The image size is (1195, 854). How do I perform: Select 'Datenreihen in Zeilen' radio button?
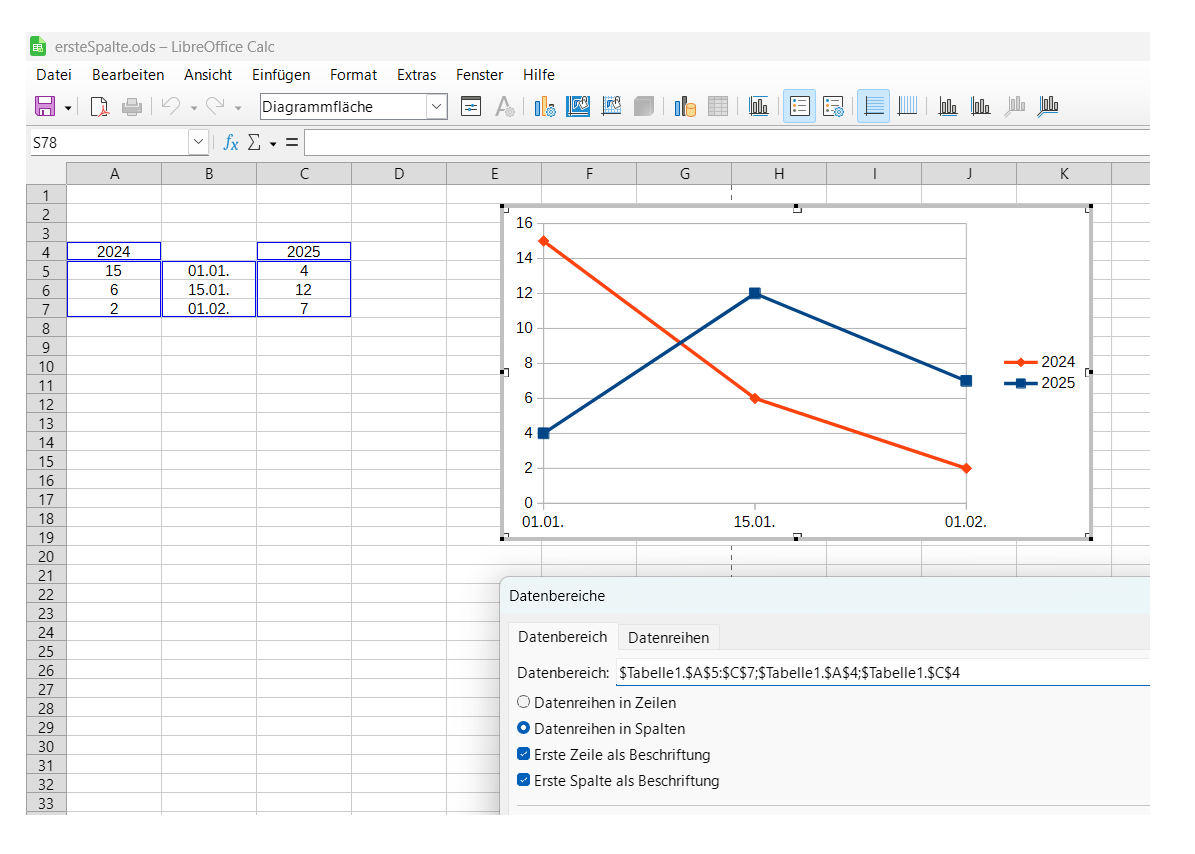point(524,703)
